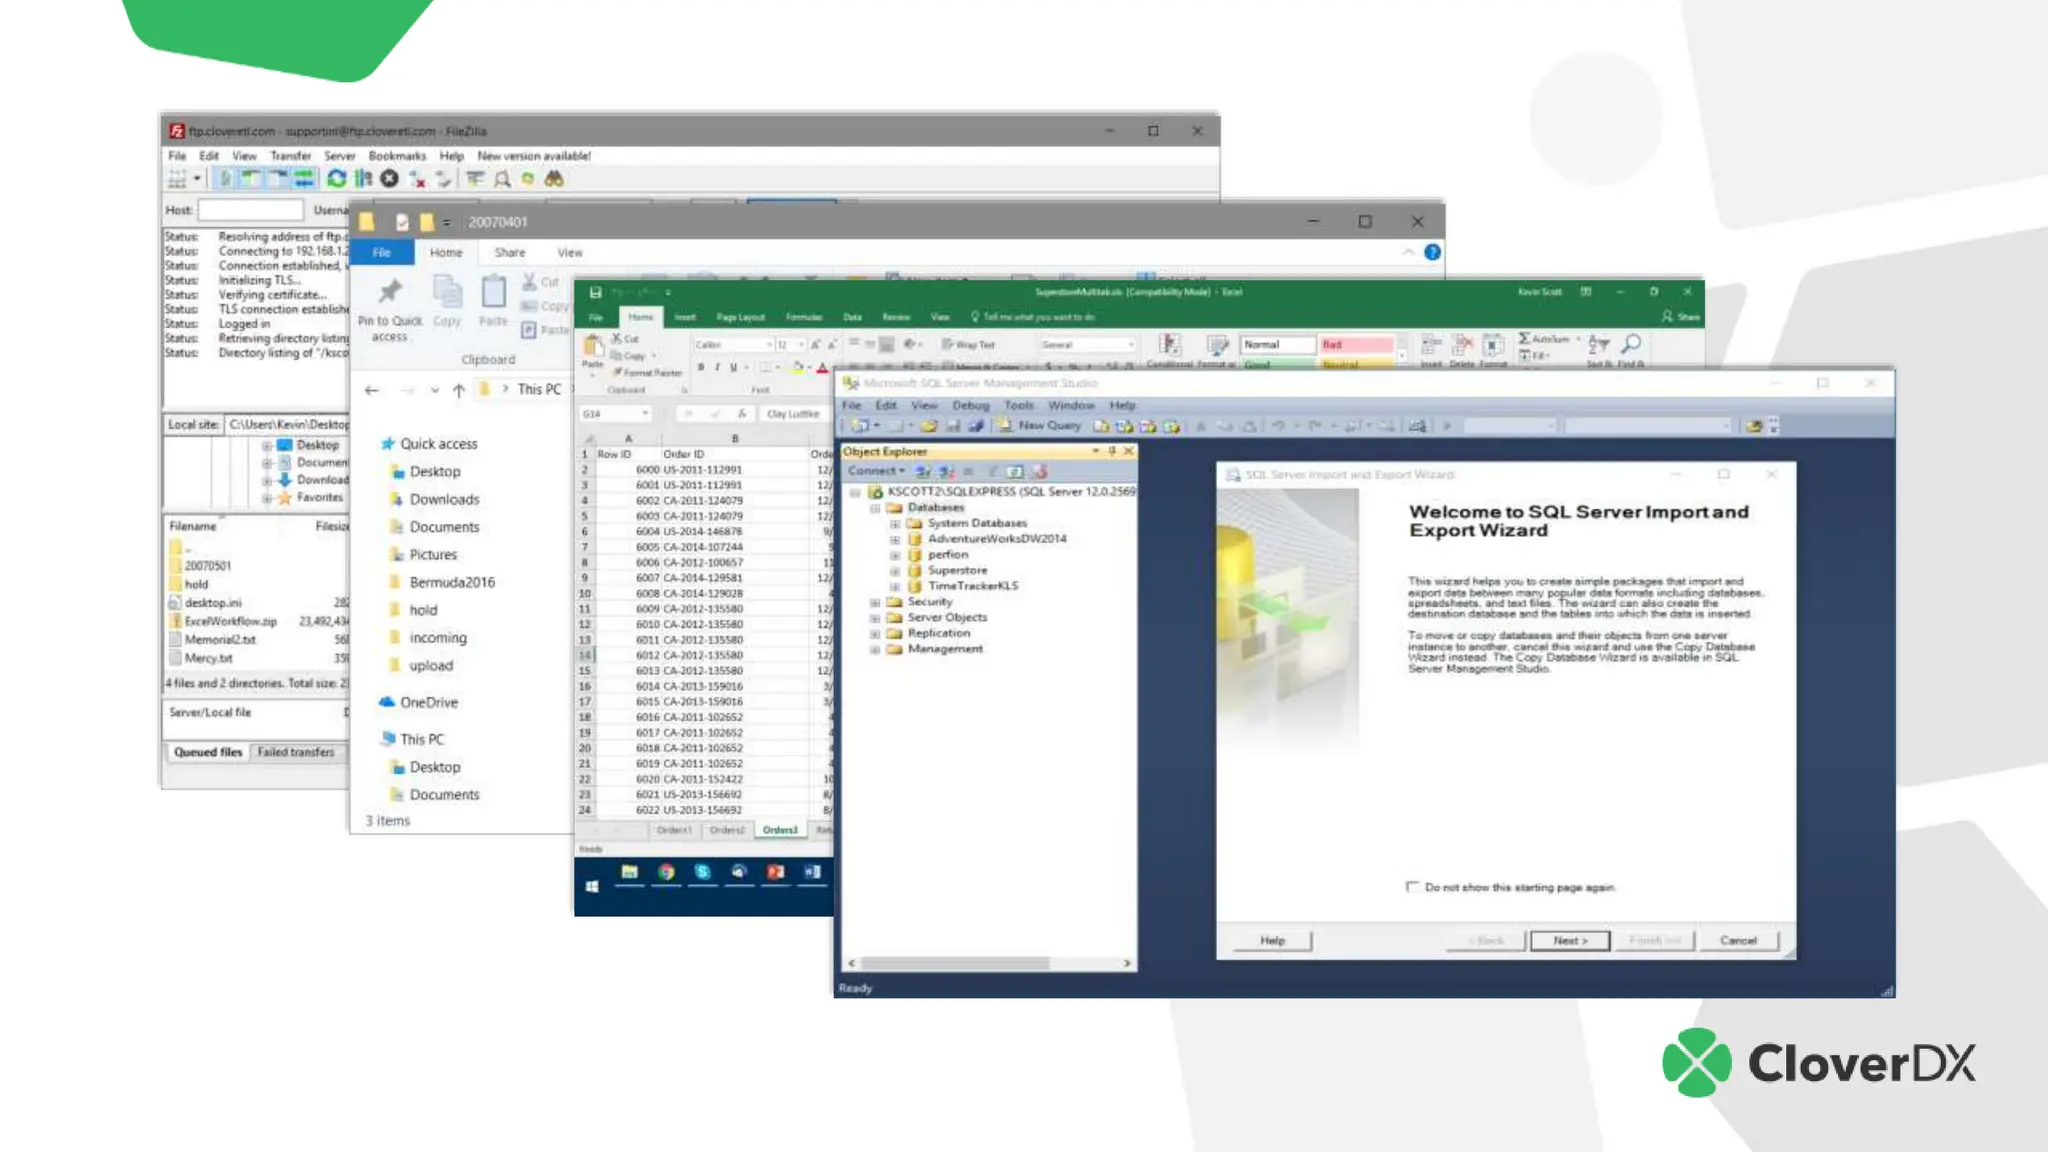Click Cancel button in Import wizard
The height and width of the screenshot is (1152, 2048).
[1738, 940]
